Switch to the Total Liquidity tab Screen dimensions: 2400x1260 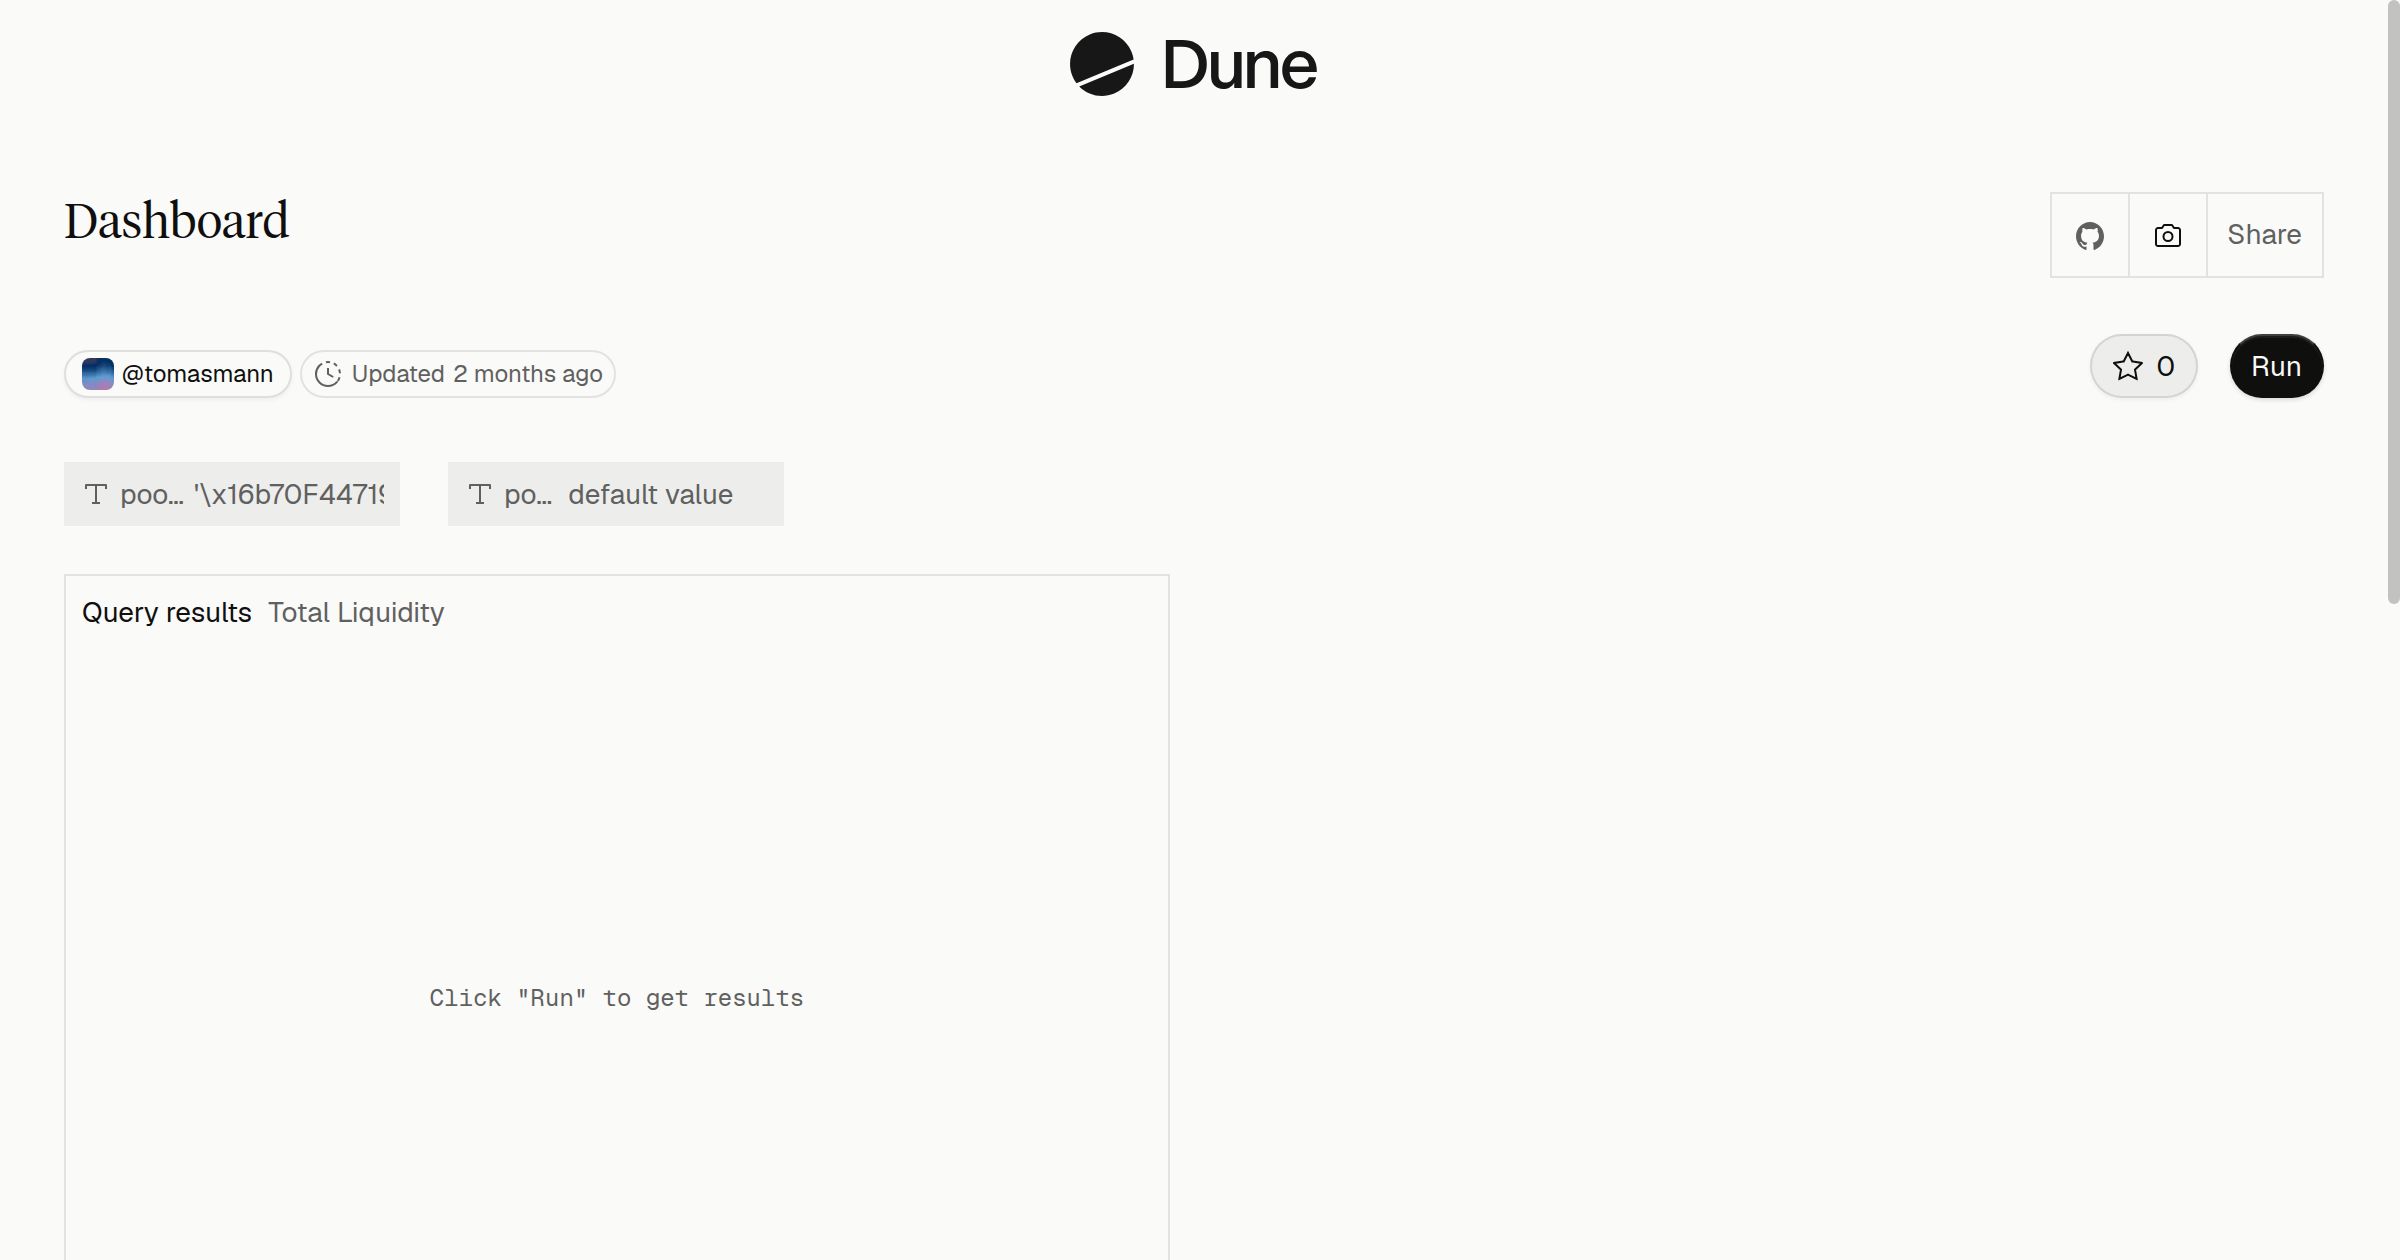tap(356, 612)
